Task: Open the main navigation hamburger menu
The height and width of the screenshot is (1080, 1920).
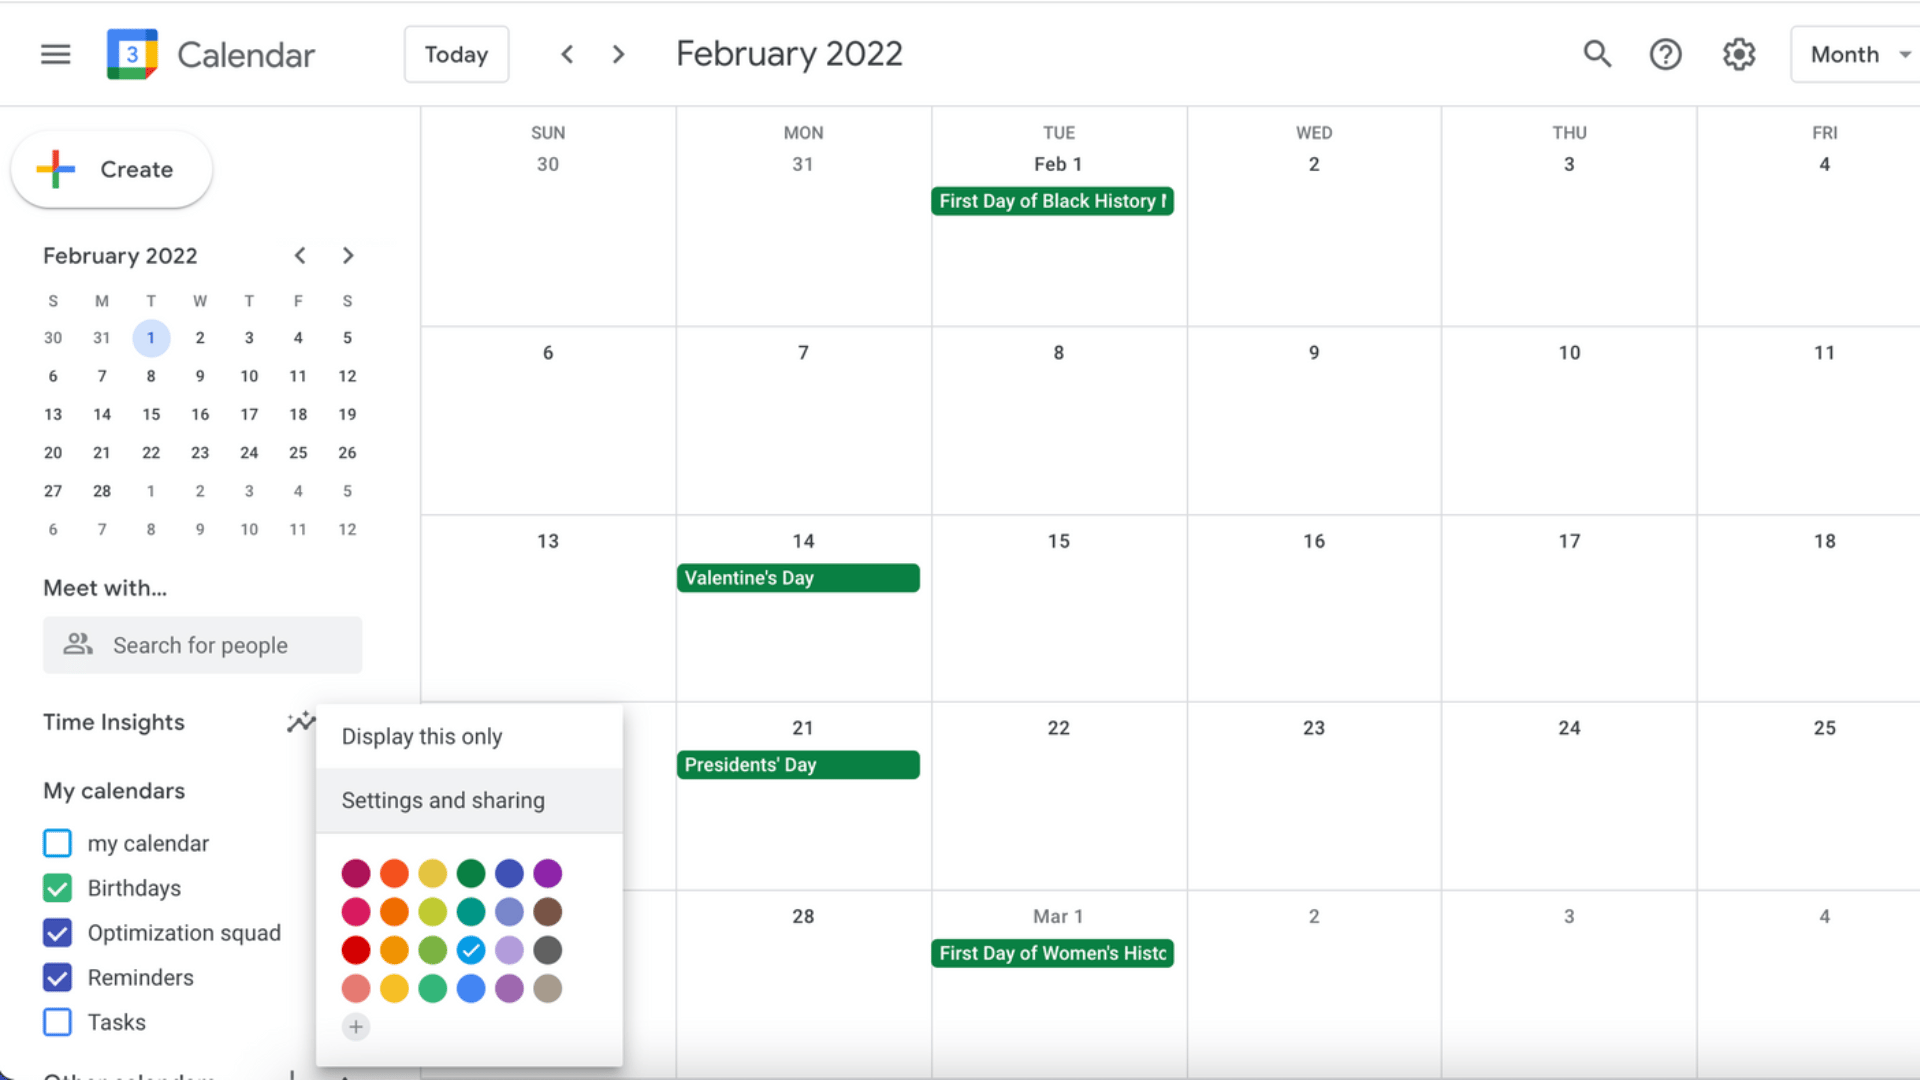Action: click(x=56, y=54)
